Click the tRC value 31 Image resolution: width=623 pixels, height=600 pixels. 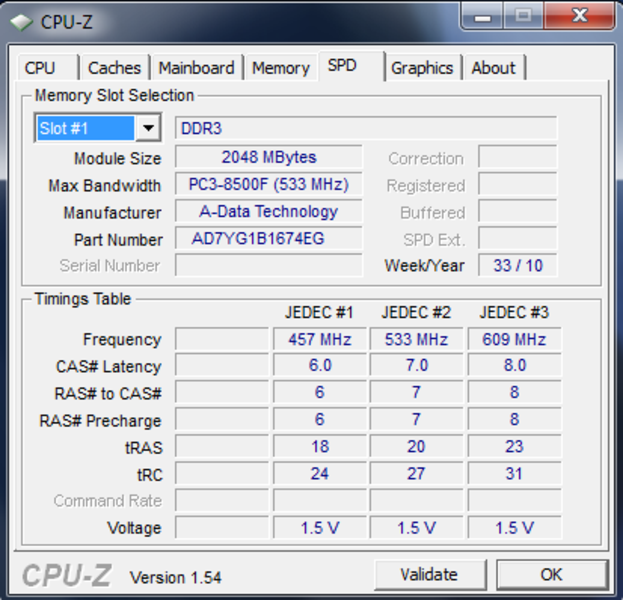point(515,473)
